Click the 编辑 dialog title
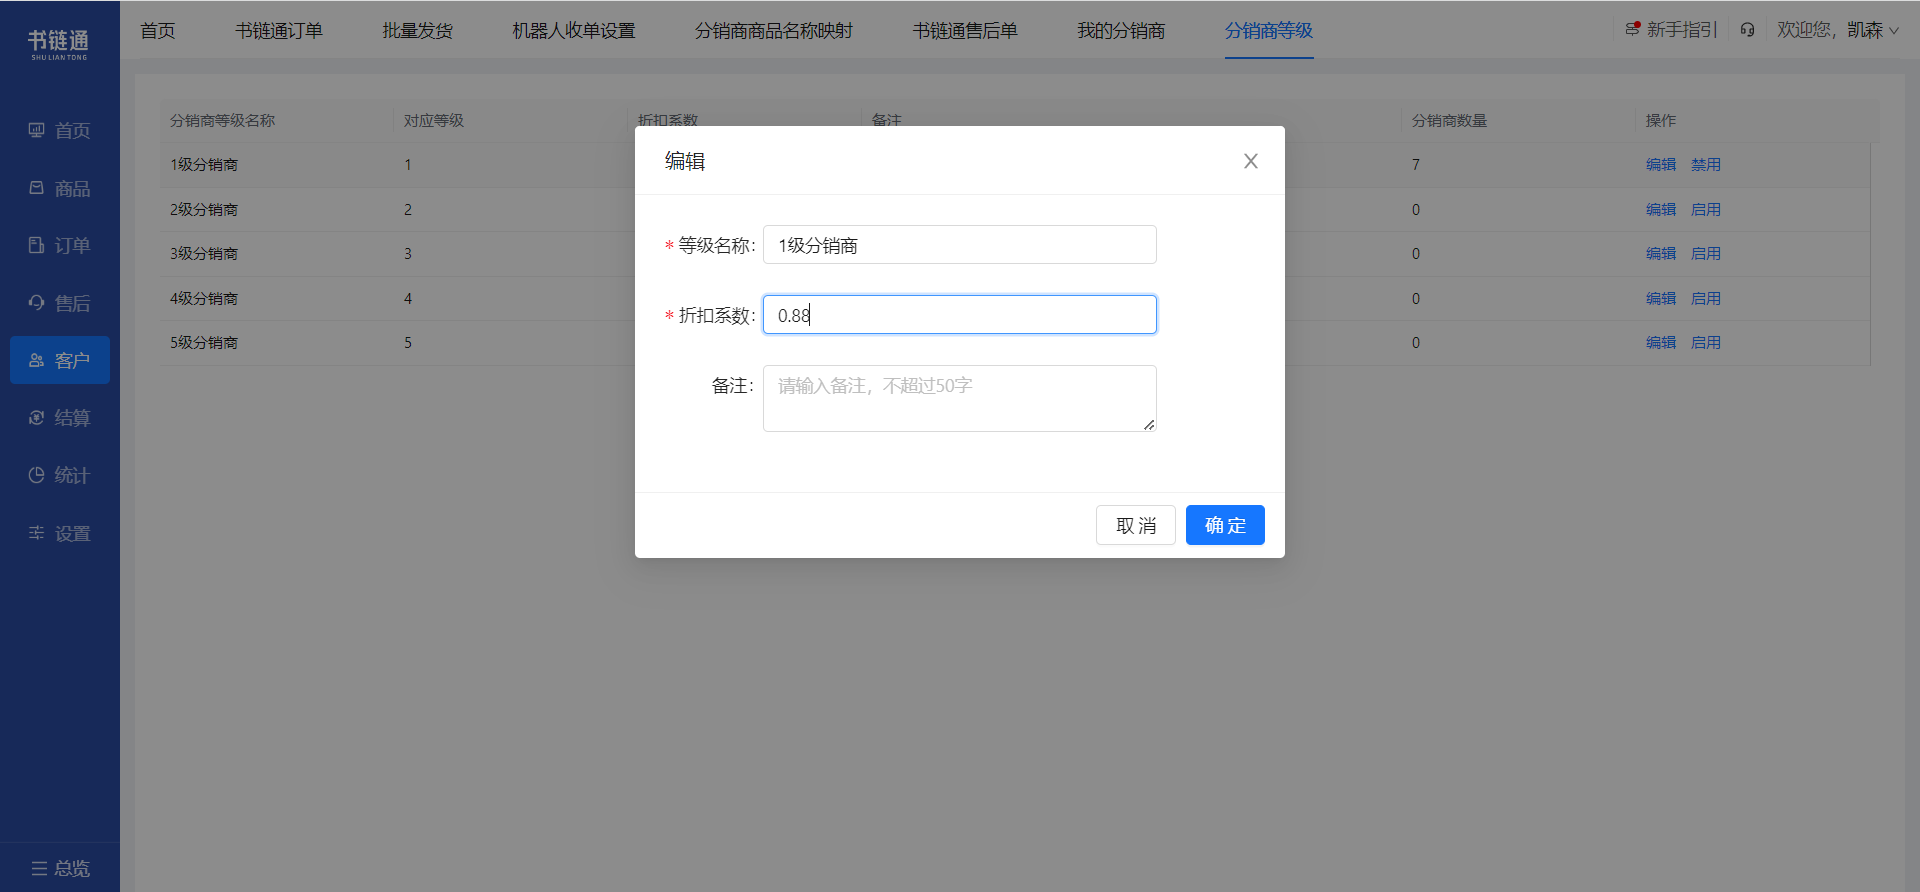 point(685,161)
